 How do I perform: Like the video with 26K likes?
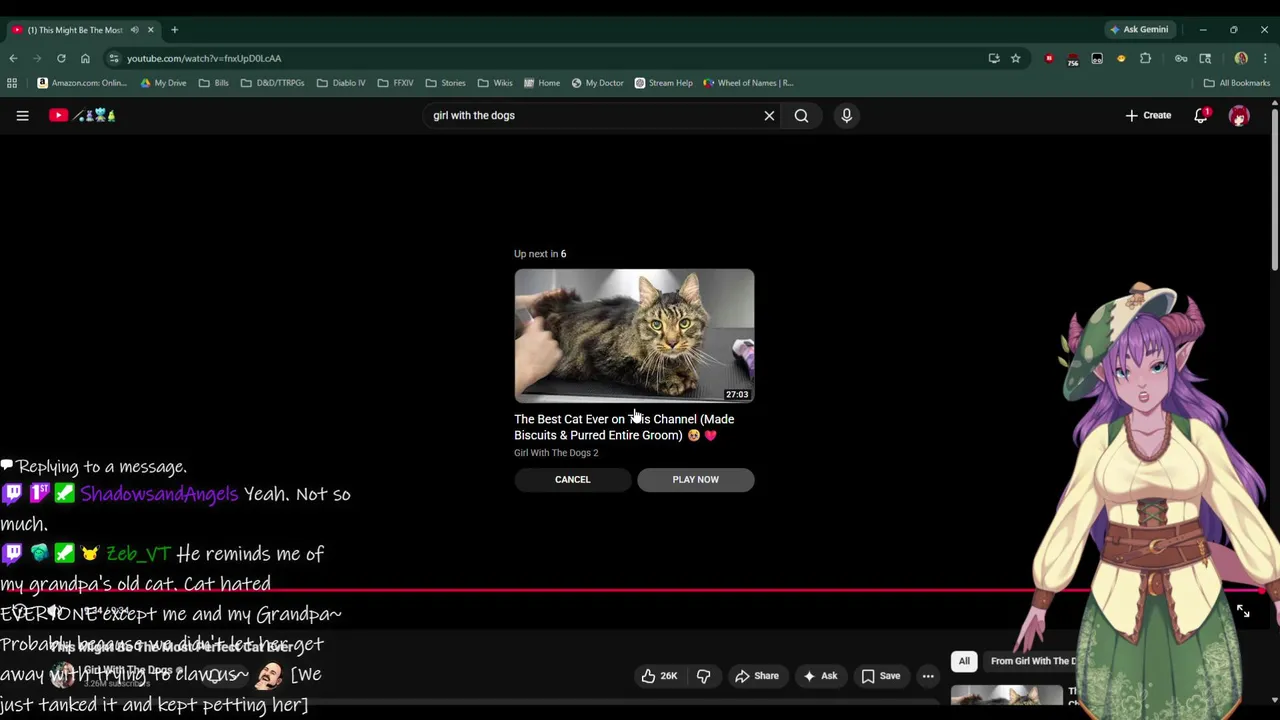659,676
